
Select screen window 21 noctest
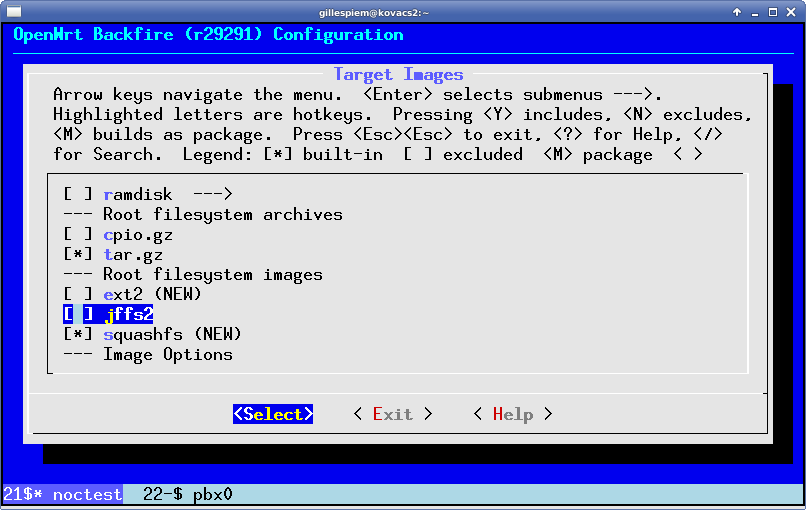pyautogui.click(x=63, y=495)
